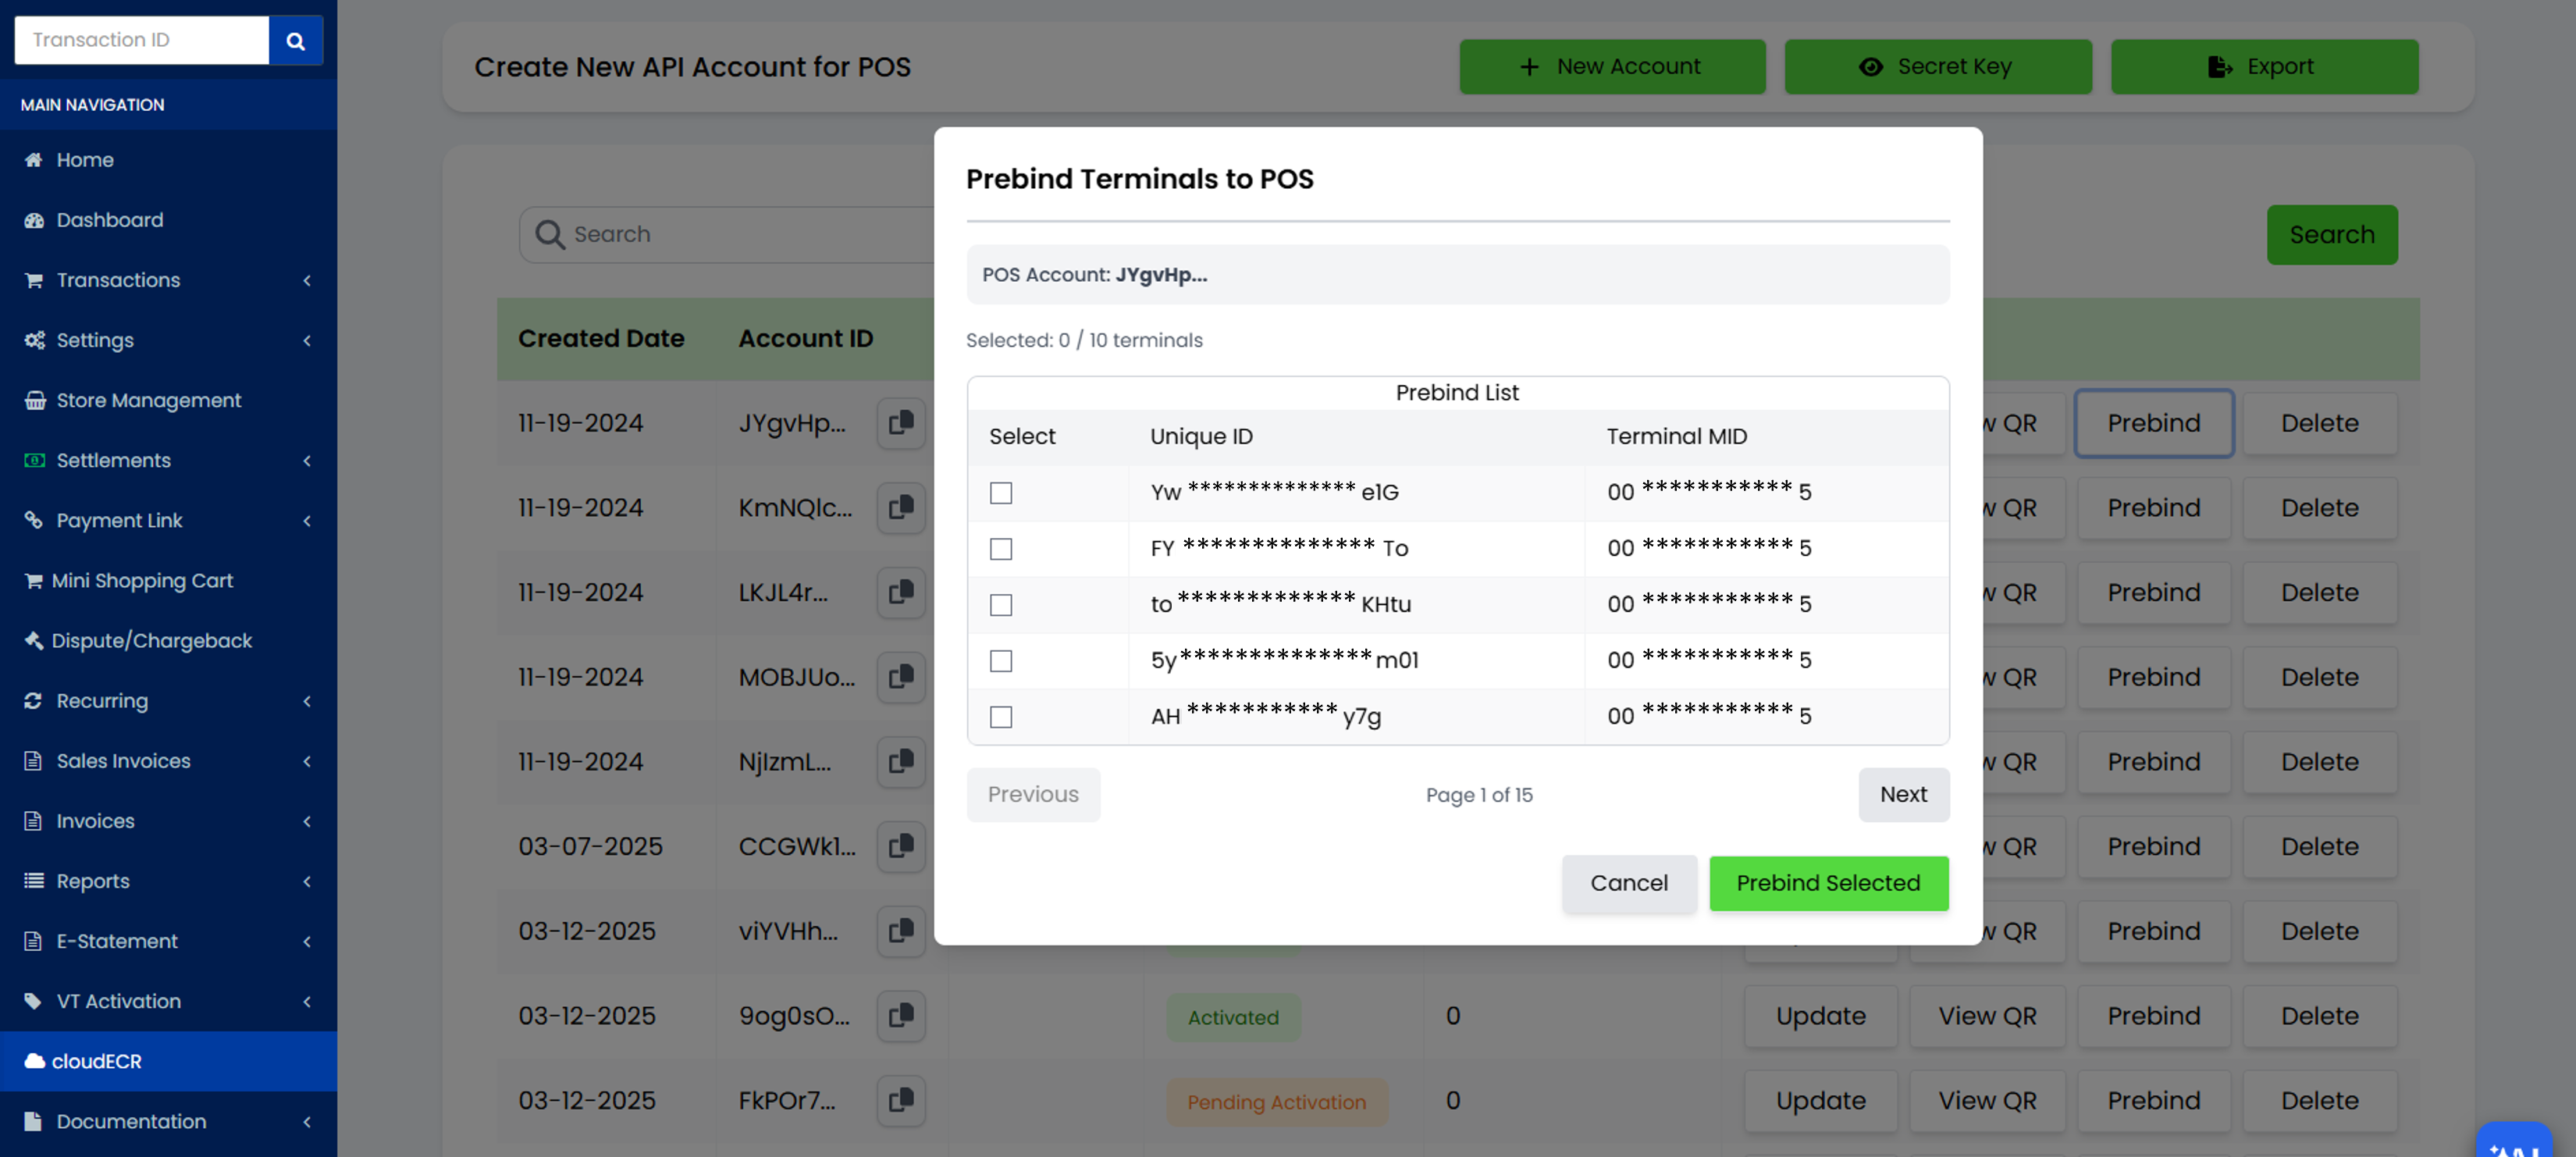Expand the Settlements menu arrow
This screenshot has height=1157, width=2576.
307,460
